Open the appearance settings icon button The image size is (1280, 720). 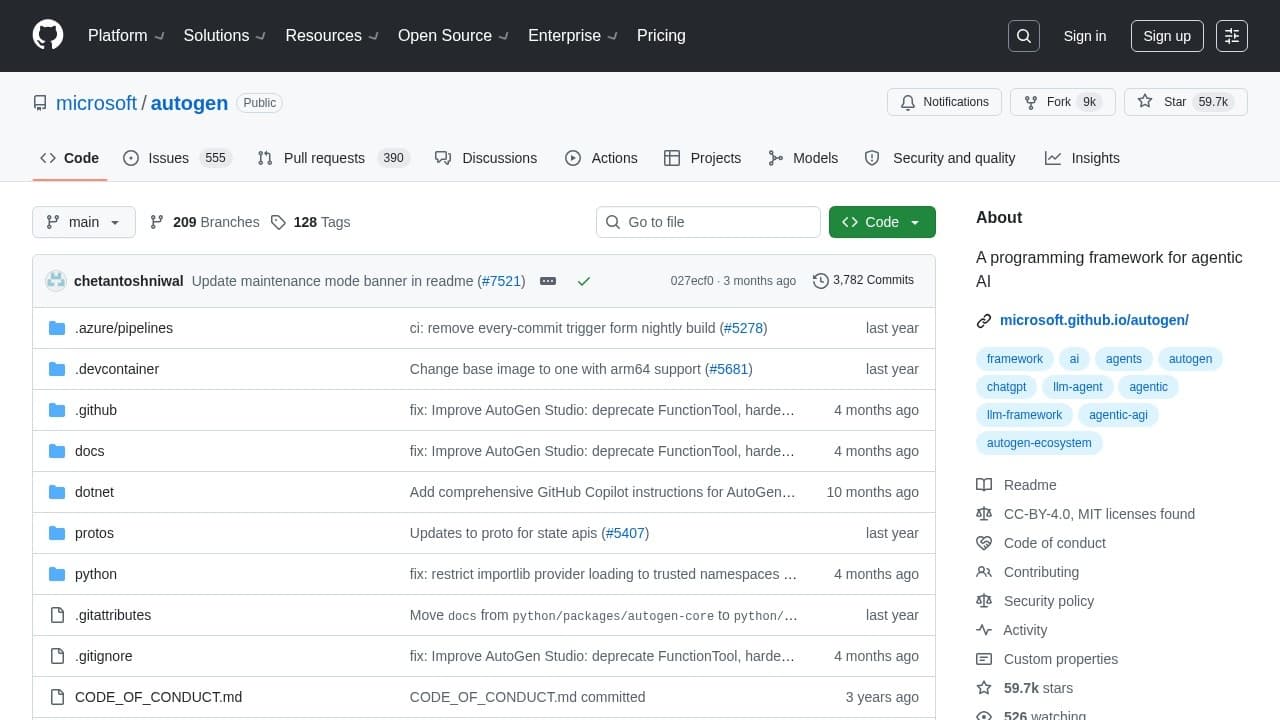coord(1232,36)
